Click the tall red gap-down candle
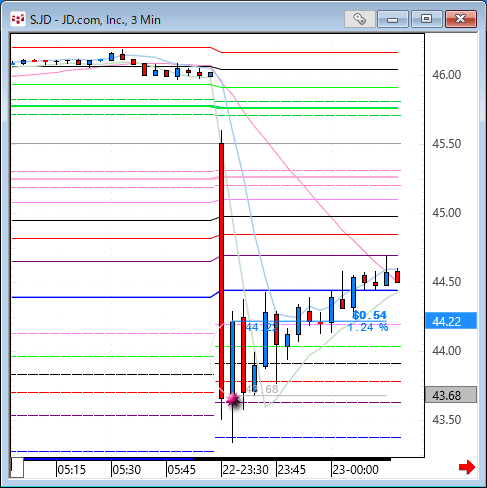487x488 pixels. click(x=221, y=271)
